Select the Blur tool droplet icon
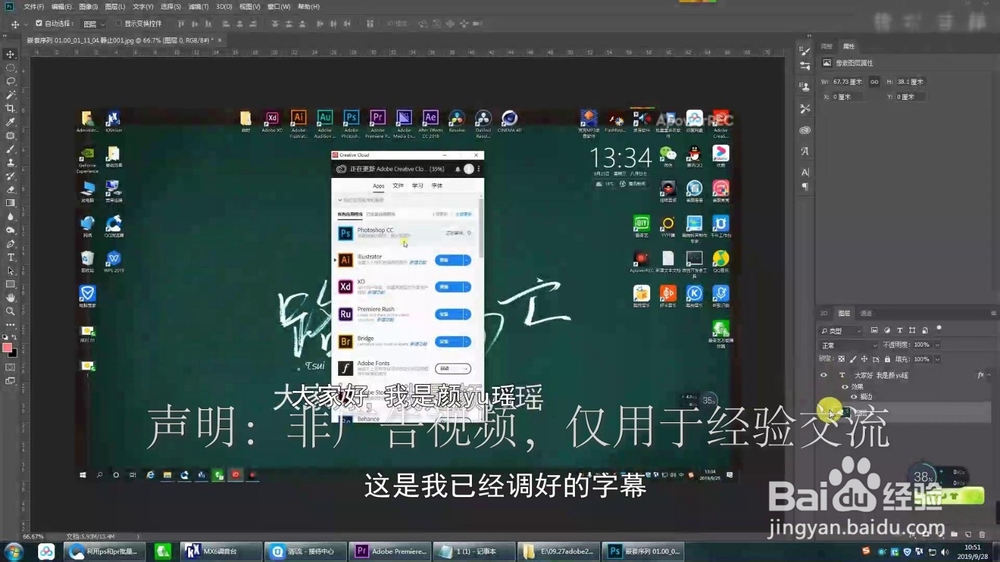Viewport: 1000px width, 562px height. click(10, 216)
